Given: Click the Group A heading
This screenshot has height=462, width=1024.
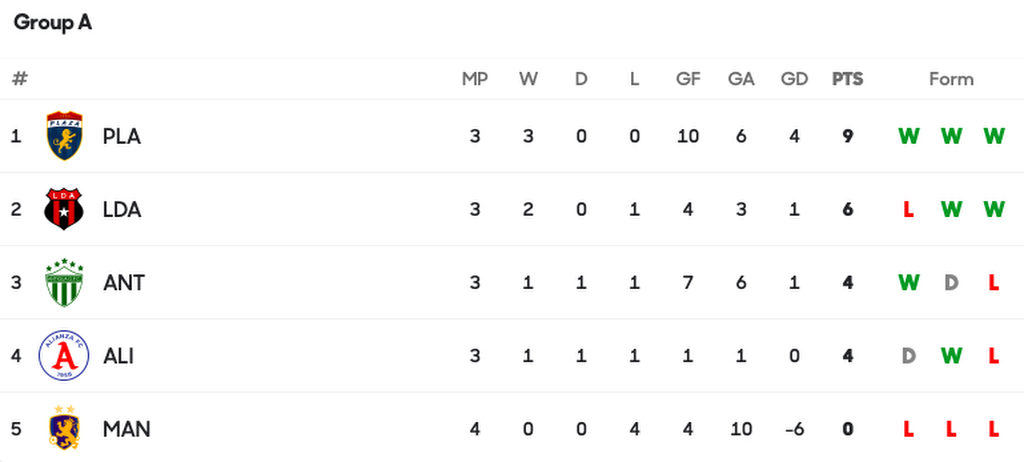Looking at the screenshot, I should pos(53,22).
